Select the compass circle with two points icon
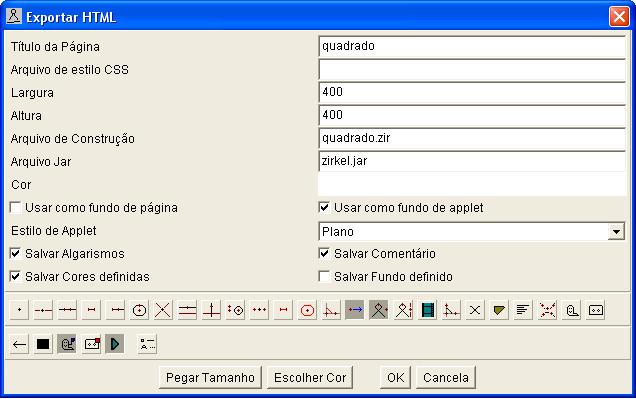 pos(235,311)
